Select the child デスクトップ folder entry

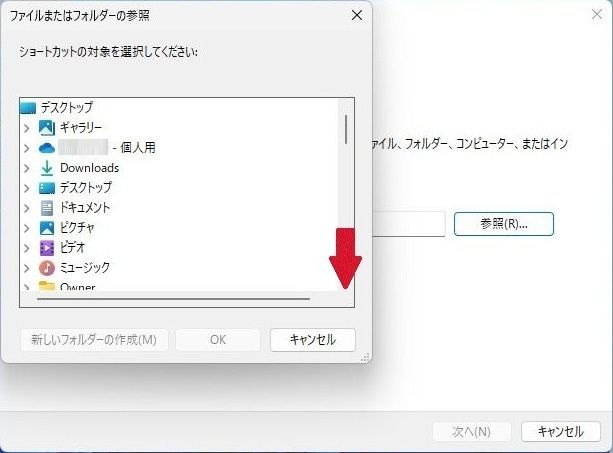tap(85, 188)
